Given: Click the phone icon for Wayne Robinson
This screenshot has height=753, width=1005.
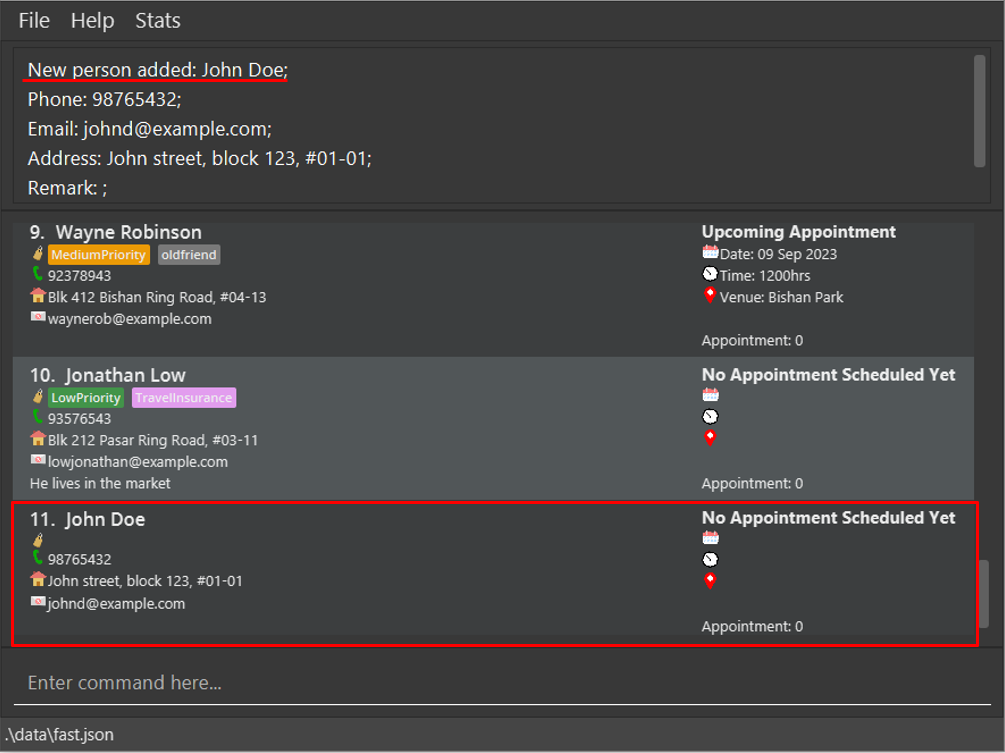Looking at the screenshot, I should pyautogui.click(x=38, y=274).
